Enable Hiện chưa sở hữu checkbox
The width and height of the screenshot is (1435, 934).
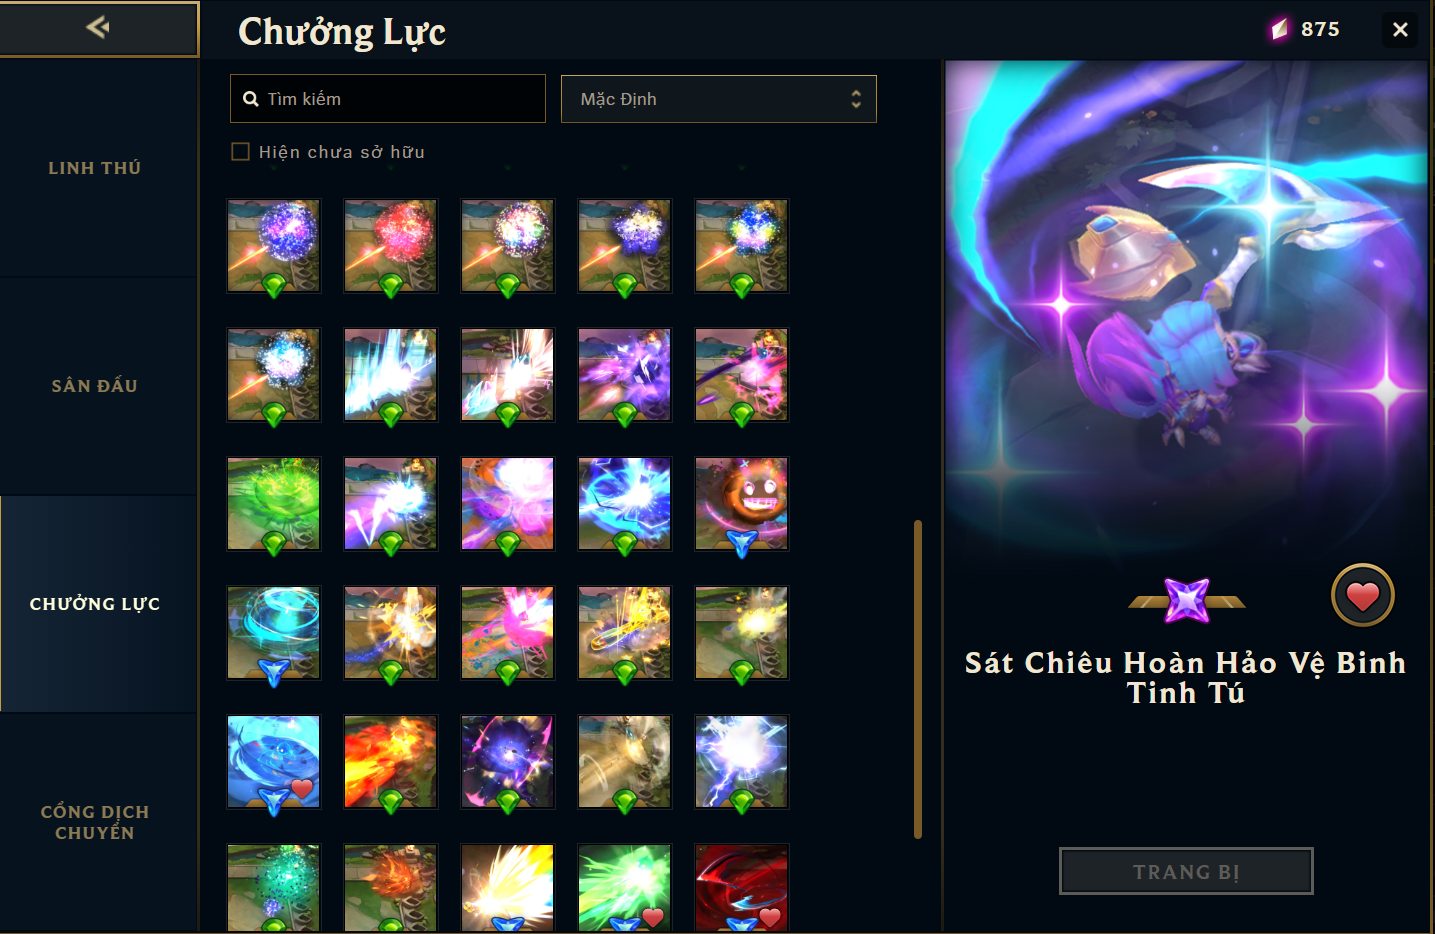pos(240,152)
